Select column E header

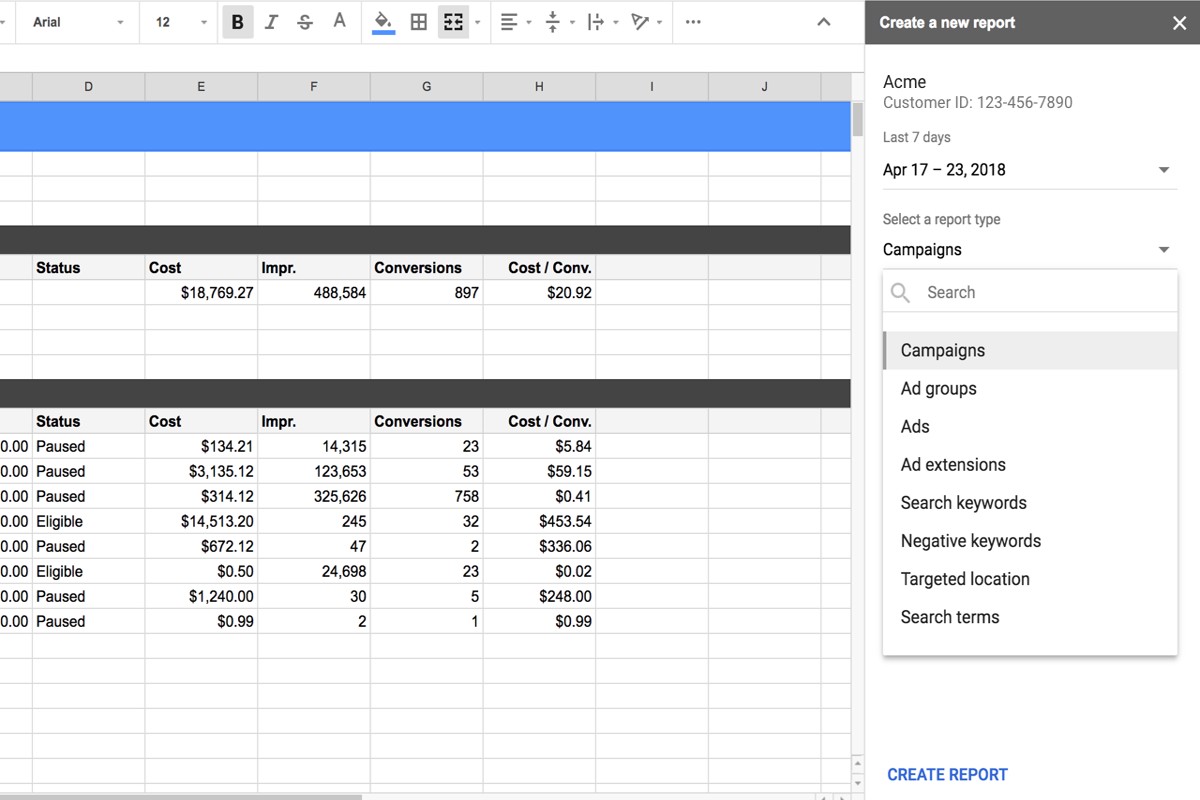[x=201, y=87]
